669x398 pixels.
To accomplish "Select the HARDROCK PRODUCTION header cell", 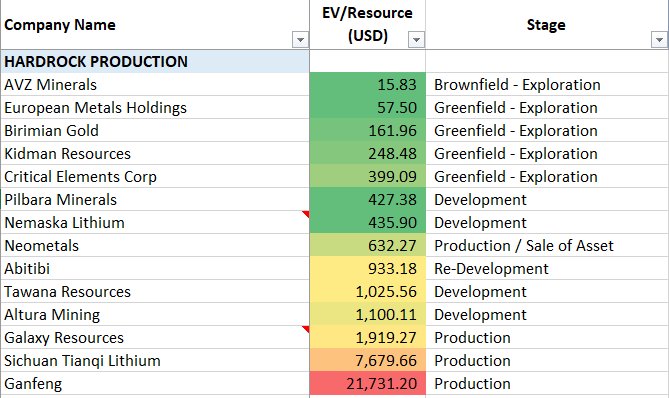I will (155, 61).
